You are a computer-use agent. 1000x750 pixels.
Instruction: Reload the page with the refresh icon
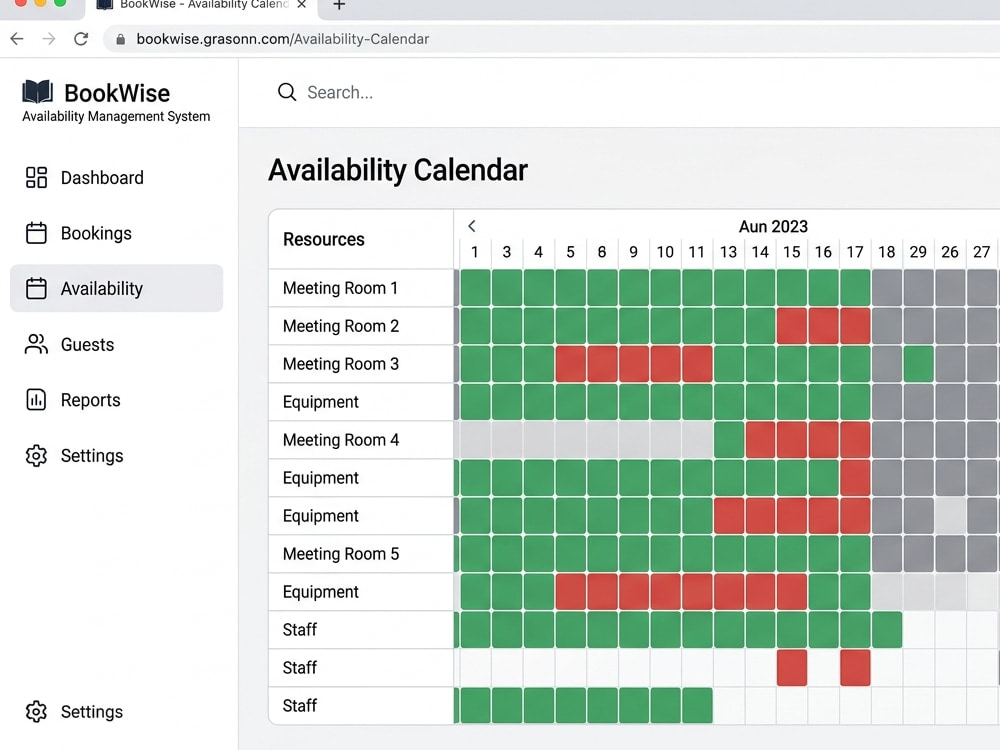[x=81, y=39]
